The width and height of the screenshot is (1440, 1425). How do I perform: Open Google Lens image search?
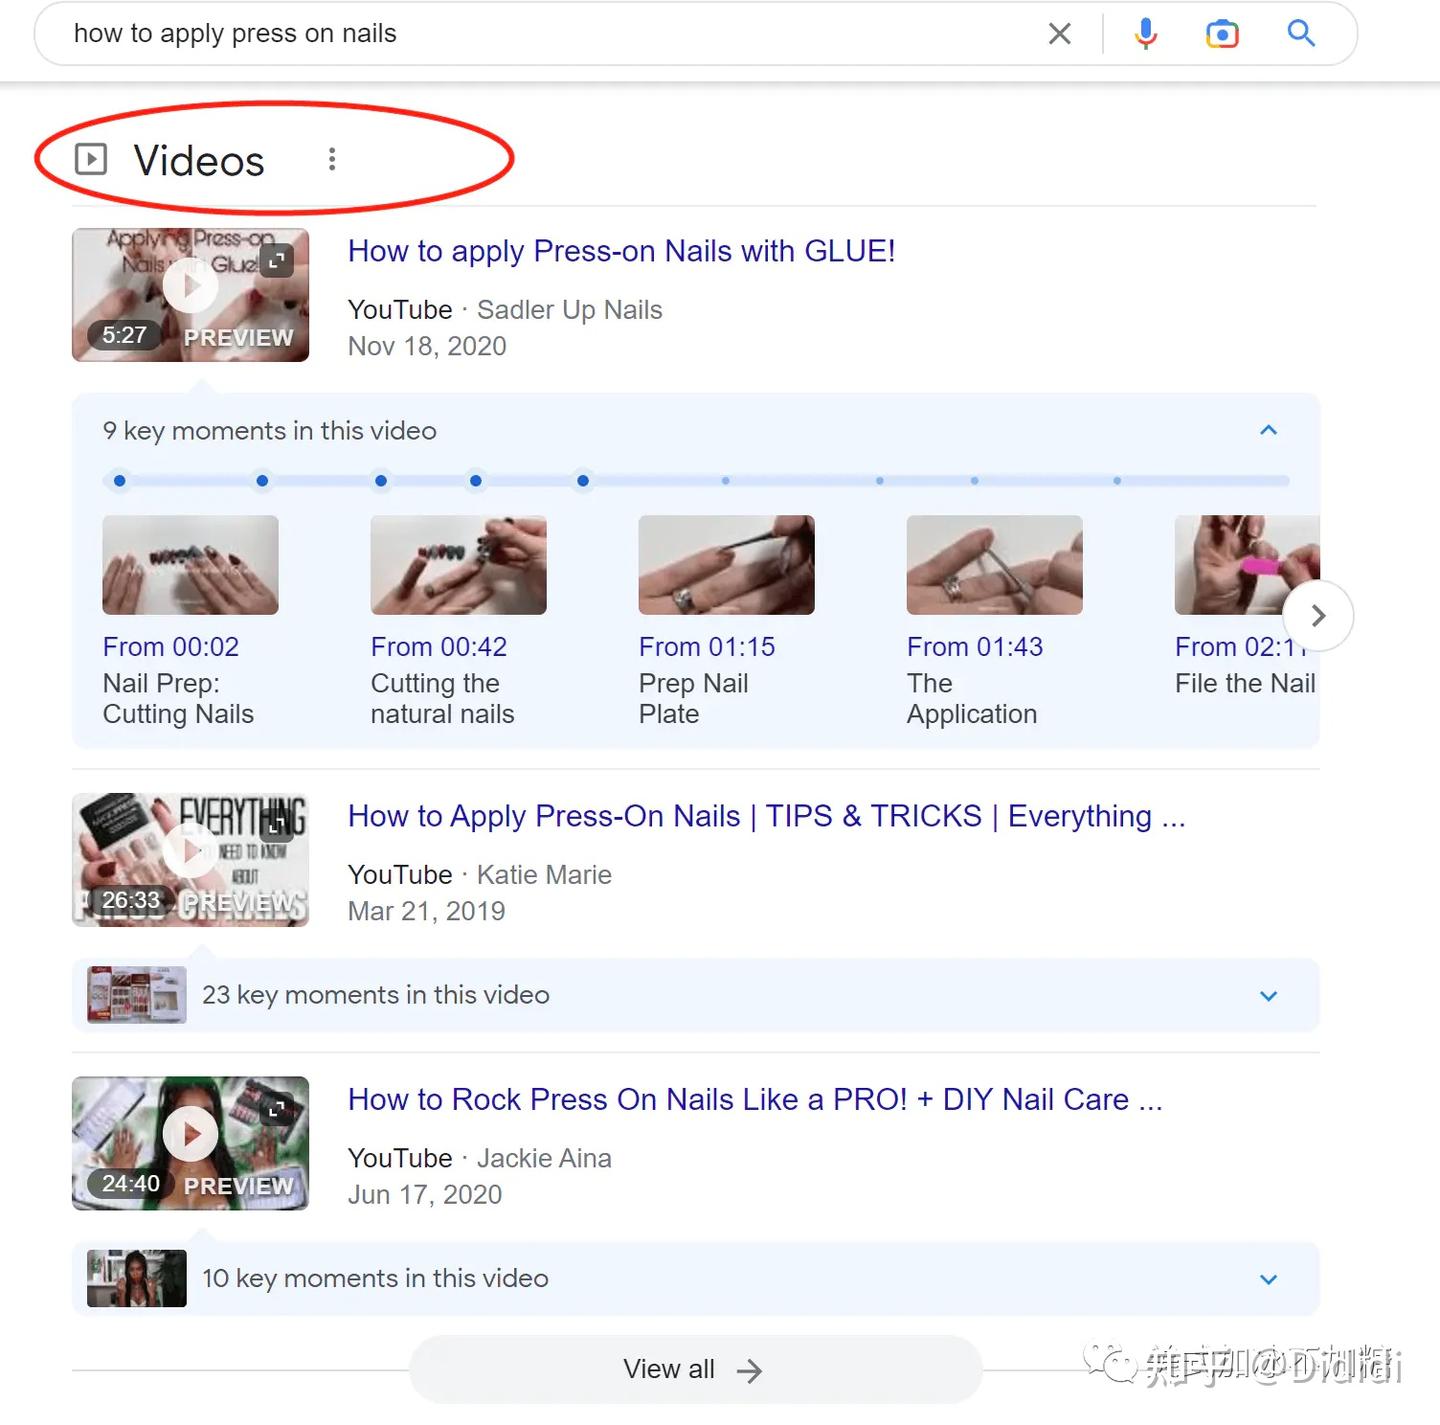point(1222,33)
